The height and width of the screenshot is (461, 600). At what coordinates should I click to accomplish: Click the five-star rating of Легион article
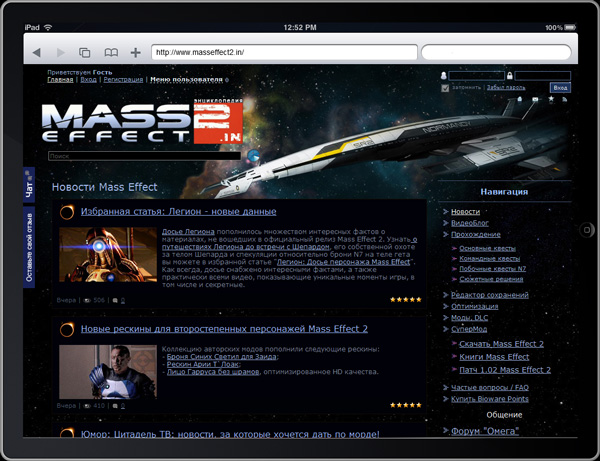click(406, 300)
